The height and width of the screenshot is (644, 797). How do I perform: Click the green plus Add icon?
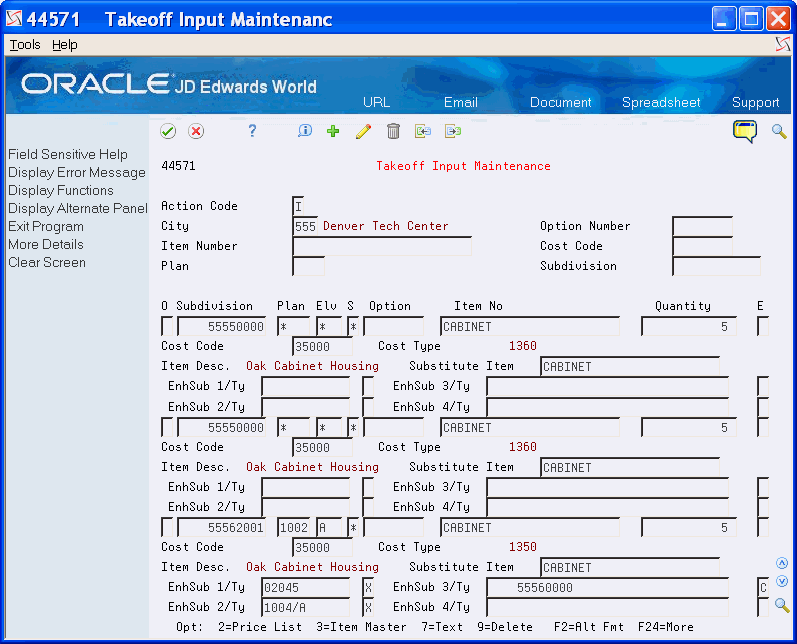[333, 131]
